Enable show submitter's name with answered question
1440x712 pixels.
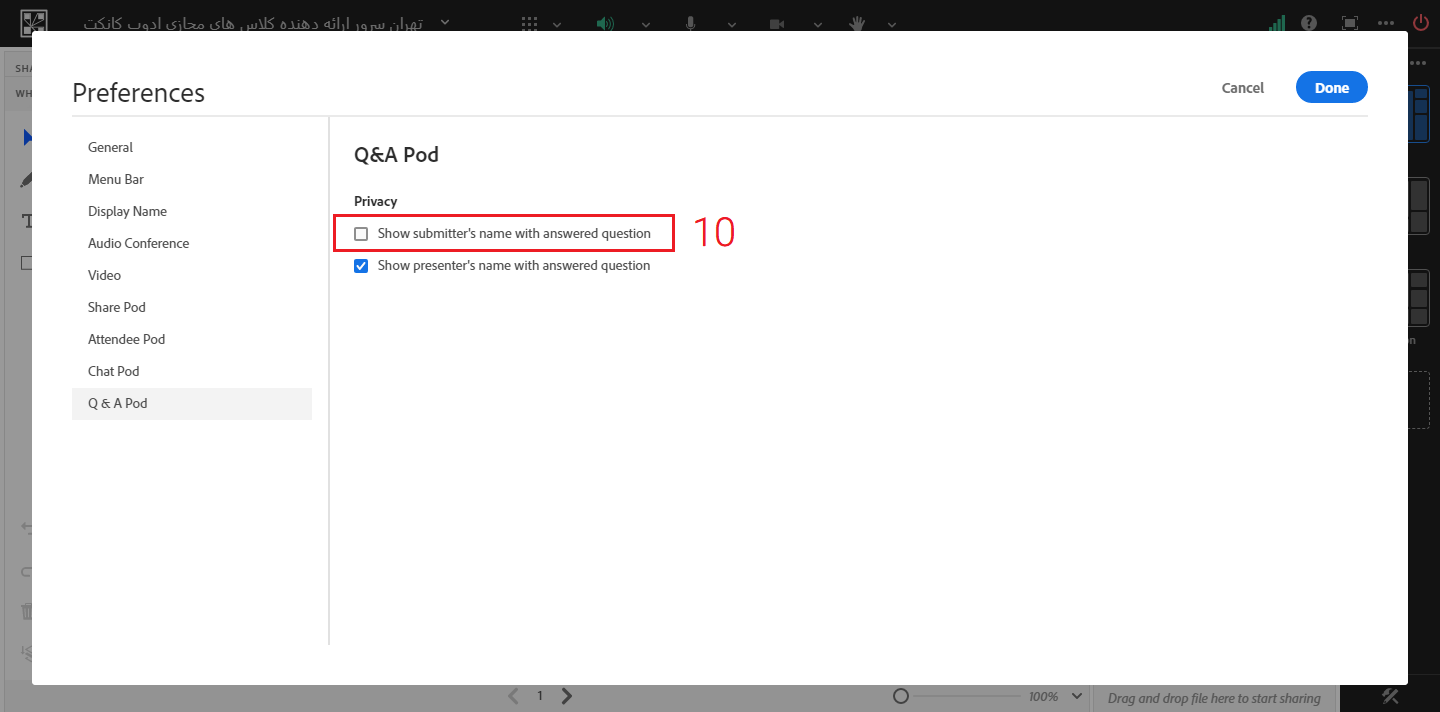click(x=362, y=234)
